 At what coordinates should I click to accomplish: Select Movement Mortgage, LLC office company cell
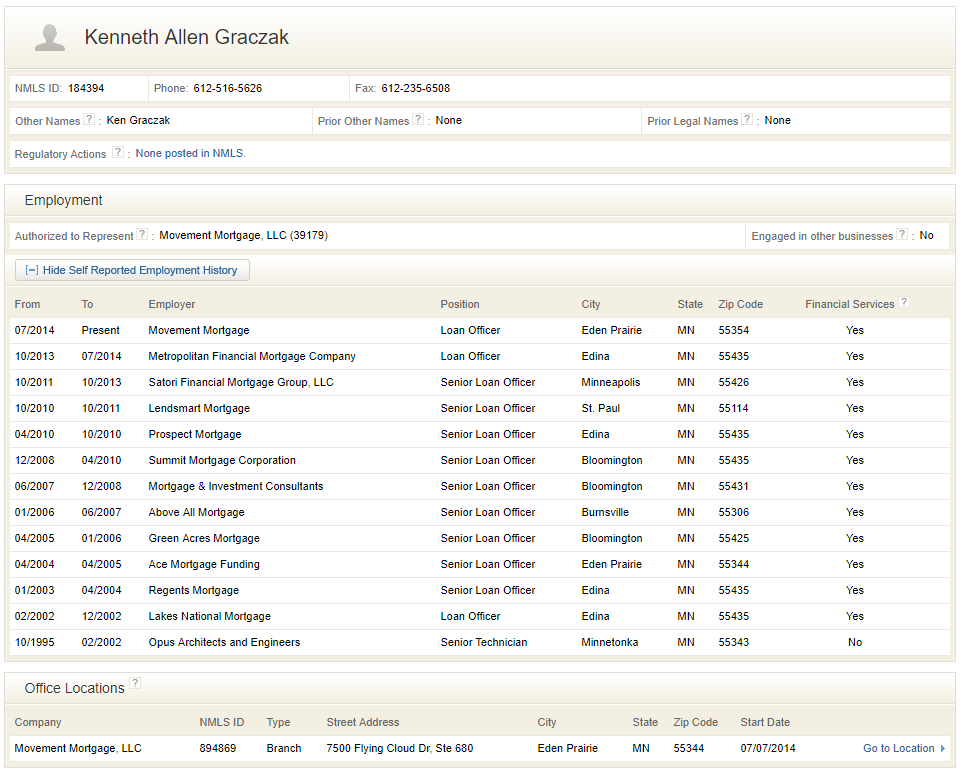(x=78, y=748)
